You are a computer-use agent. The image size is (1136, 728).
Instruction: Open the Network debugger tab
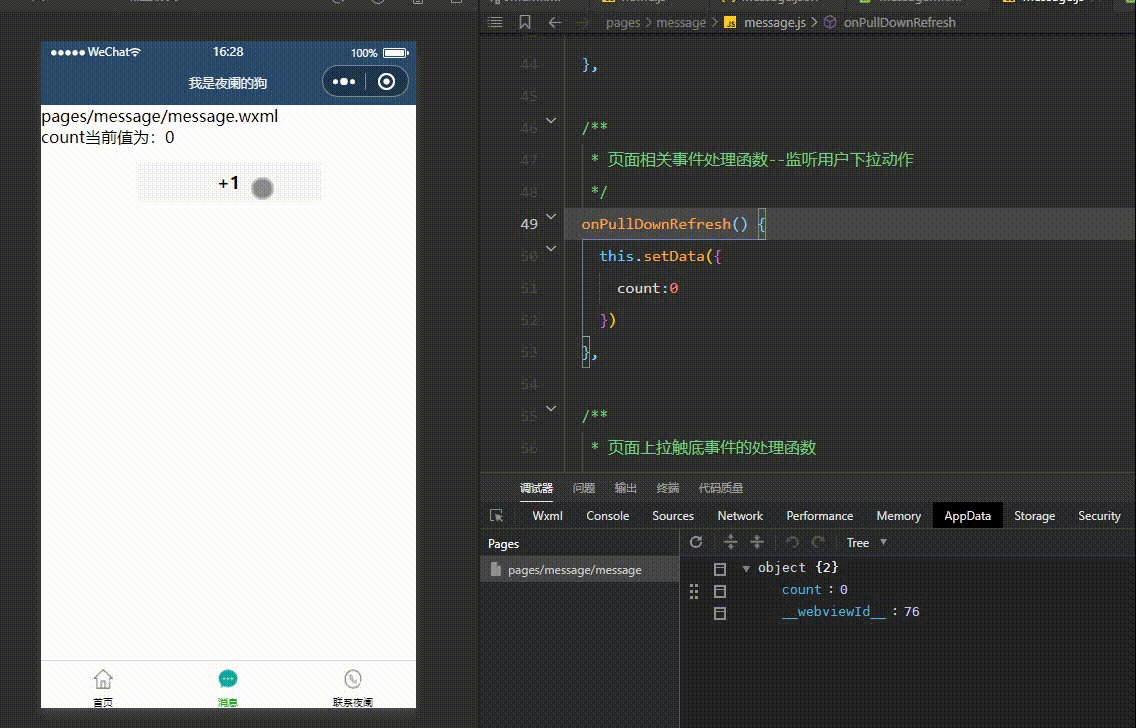740,516
